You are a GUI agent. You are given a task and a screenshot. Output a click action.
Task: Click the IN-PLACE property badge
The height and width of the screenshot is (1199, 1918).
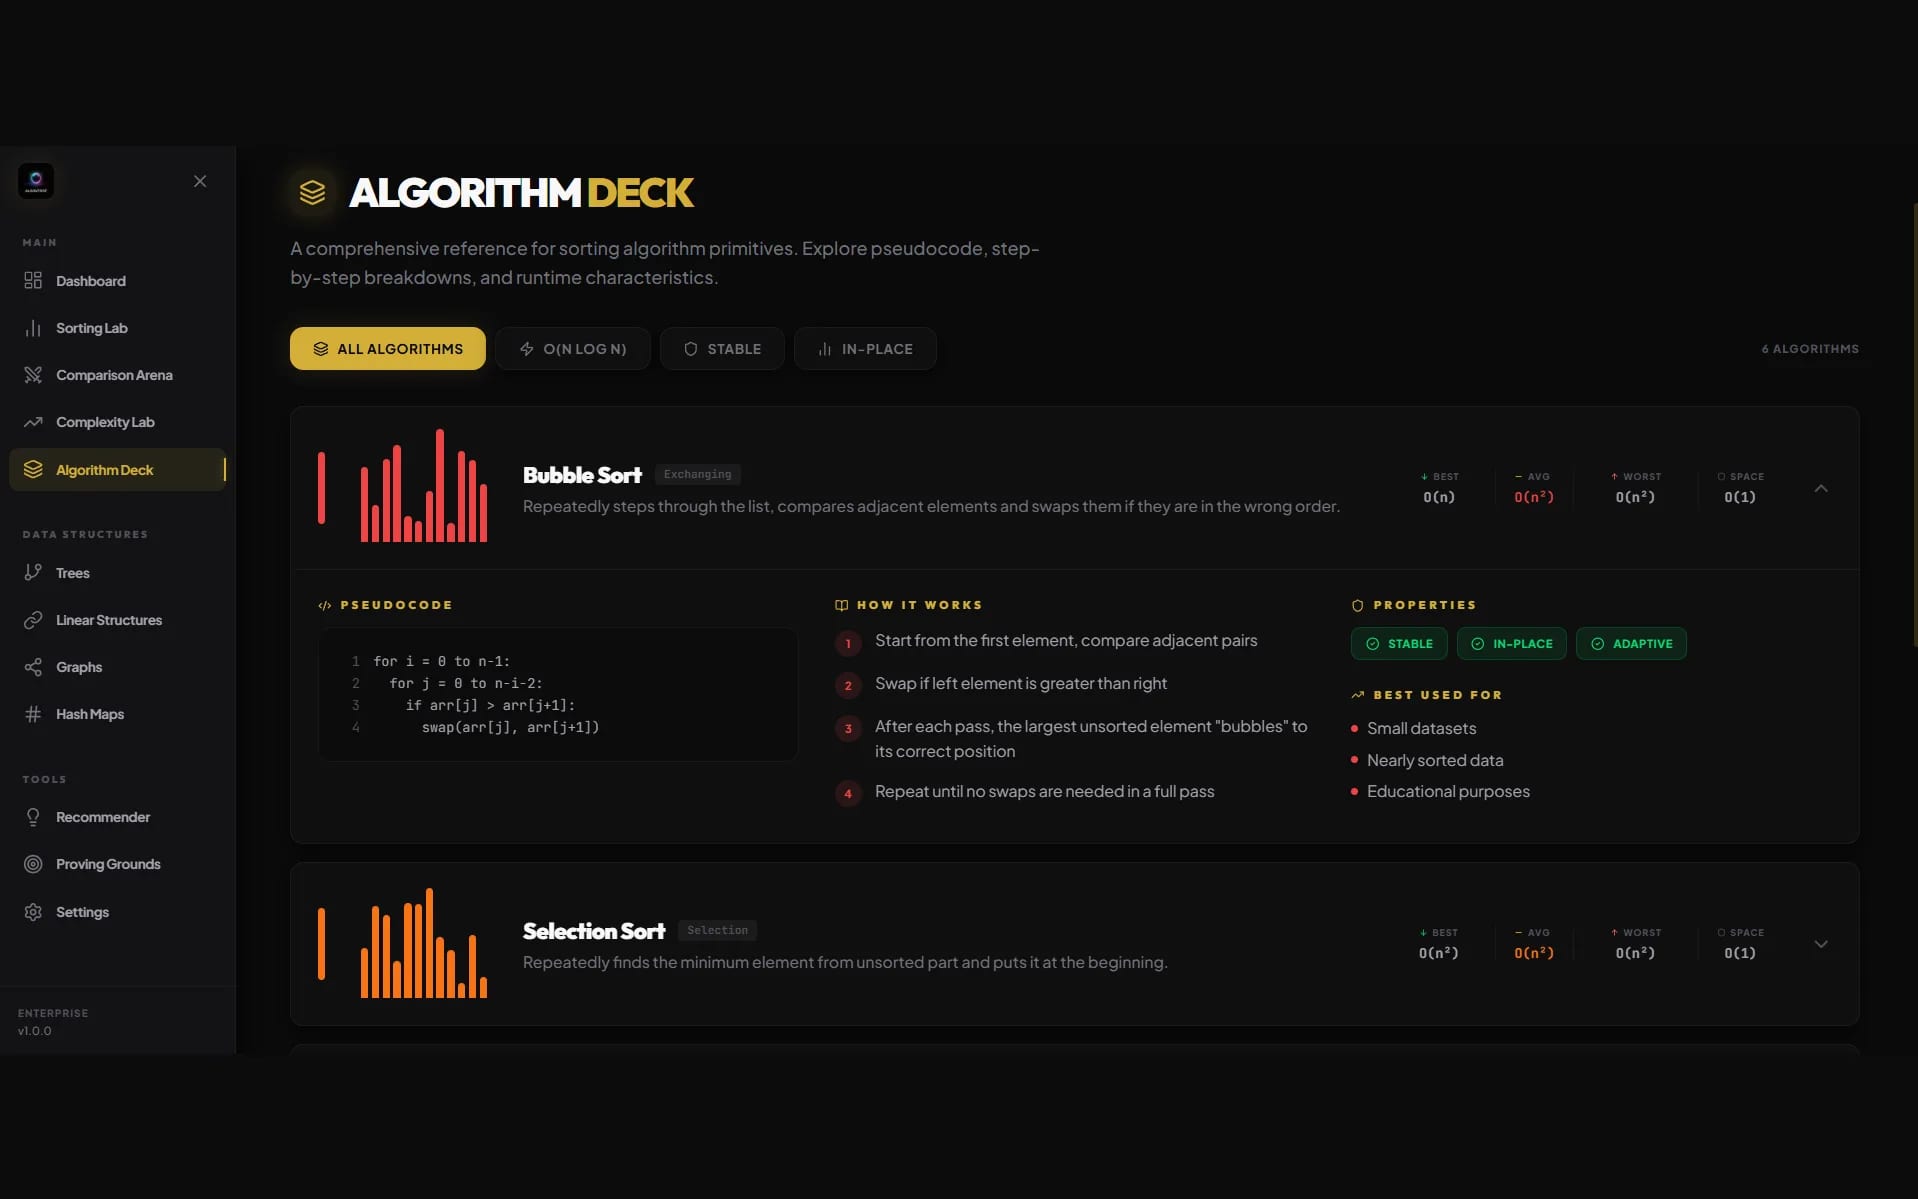tap(1512, 644)
